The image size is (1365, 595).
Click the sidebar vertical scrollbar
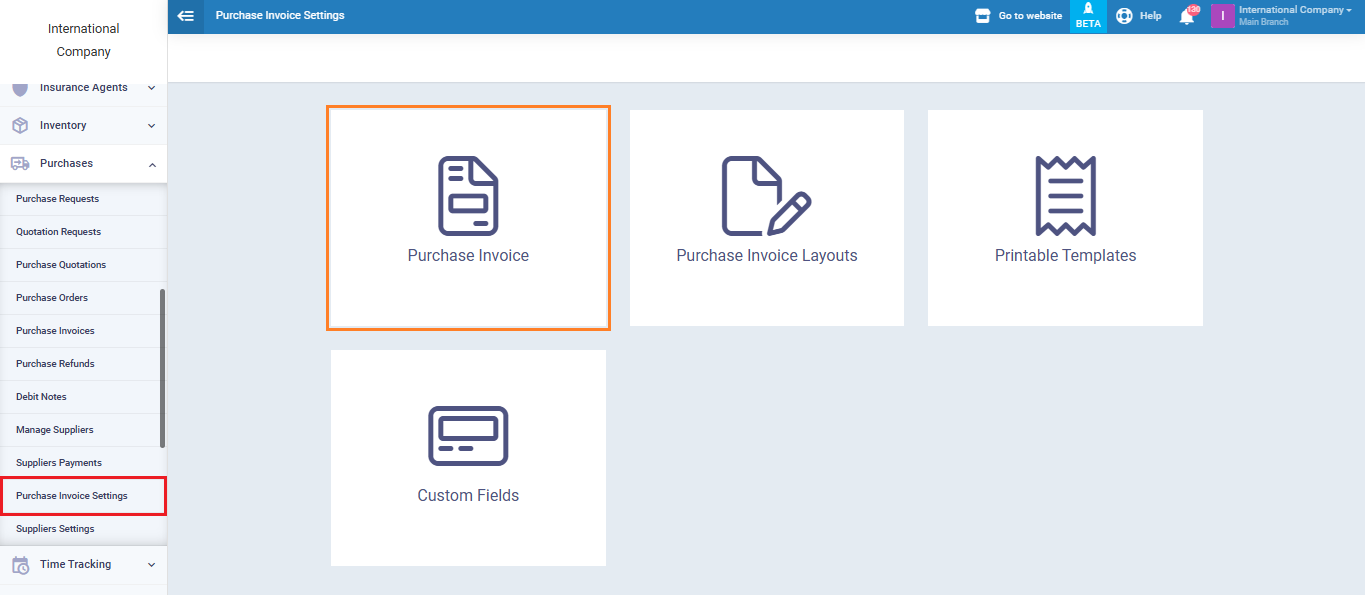pos(162,368)
